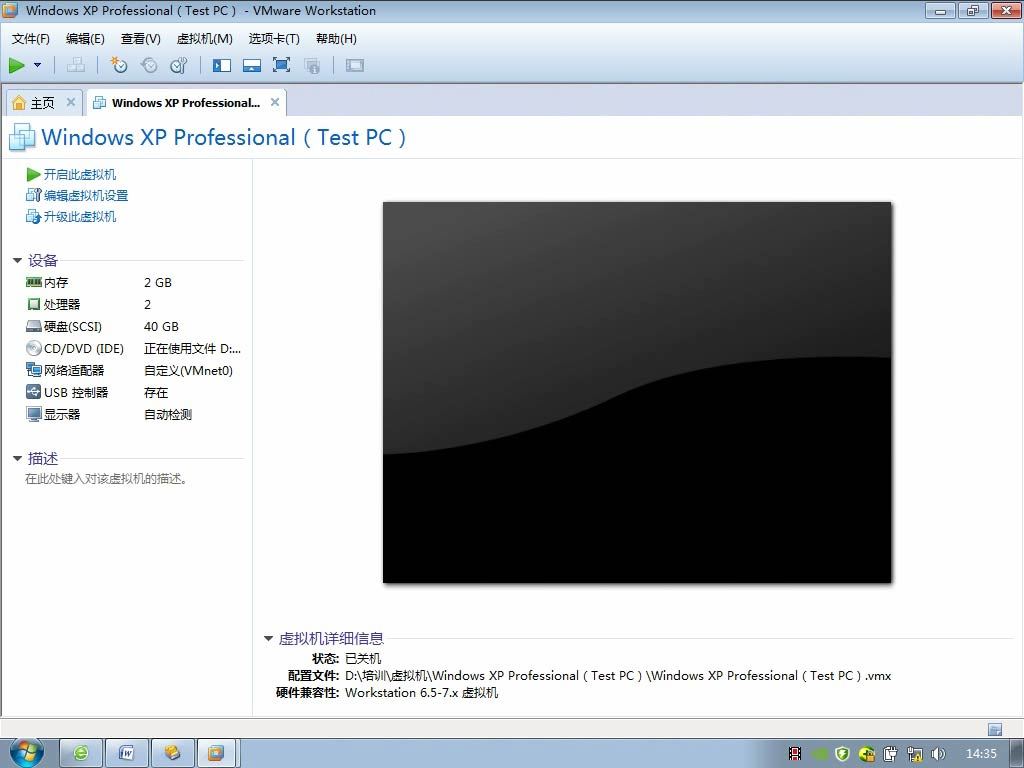Click the Unity mode toolbar icon
The height and width of the screenshot is (768, 1024).
point(312,65)
